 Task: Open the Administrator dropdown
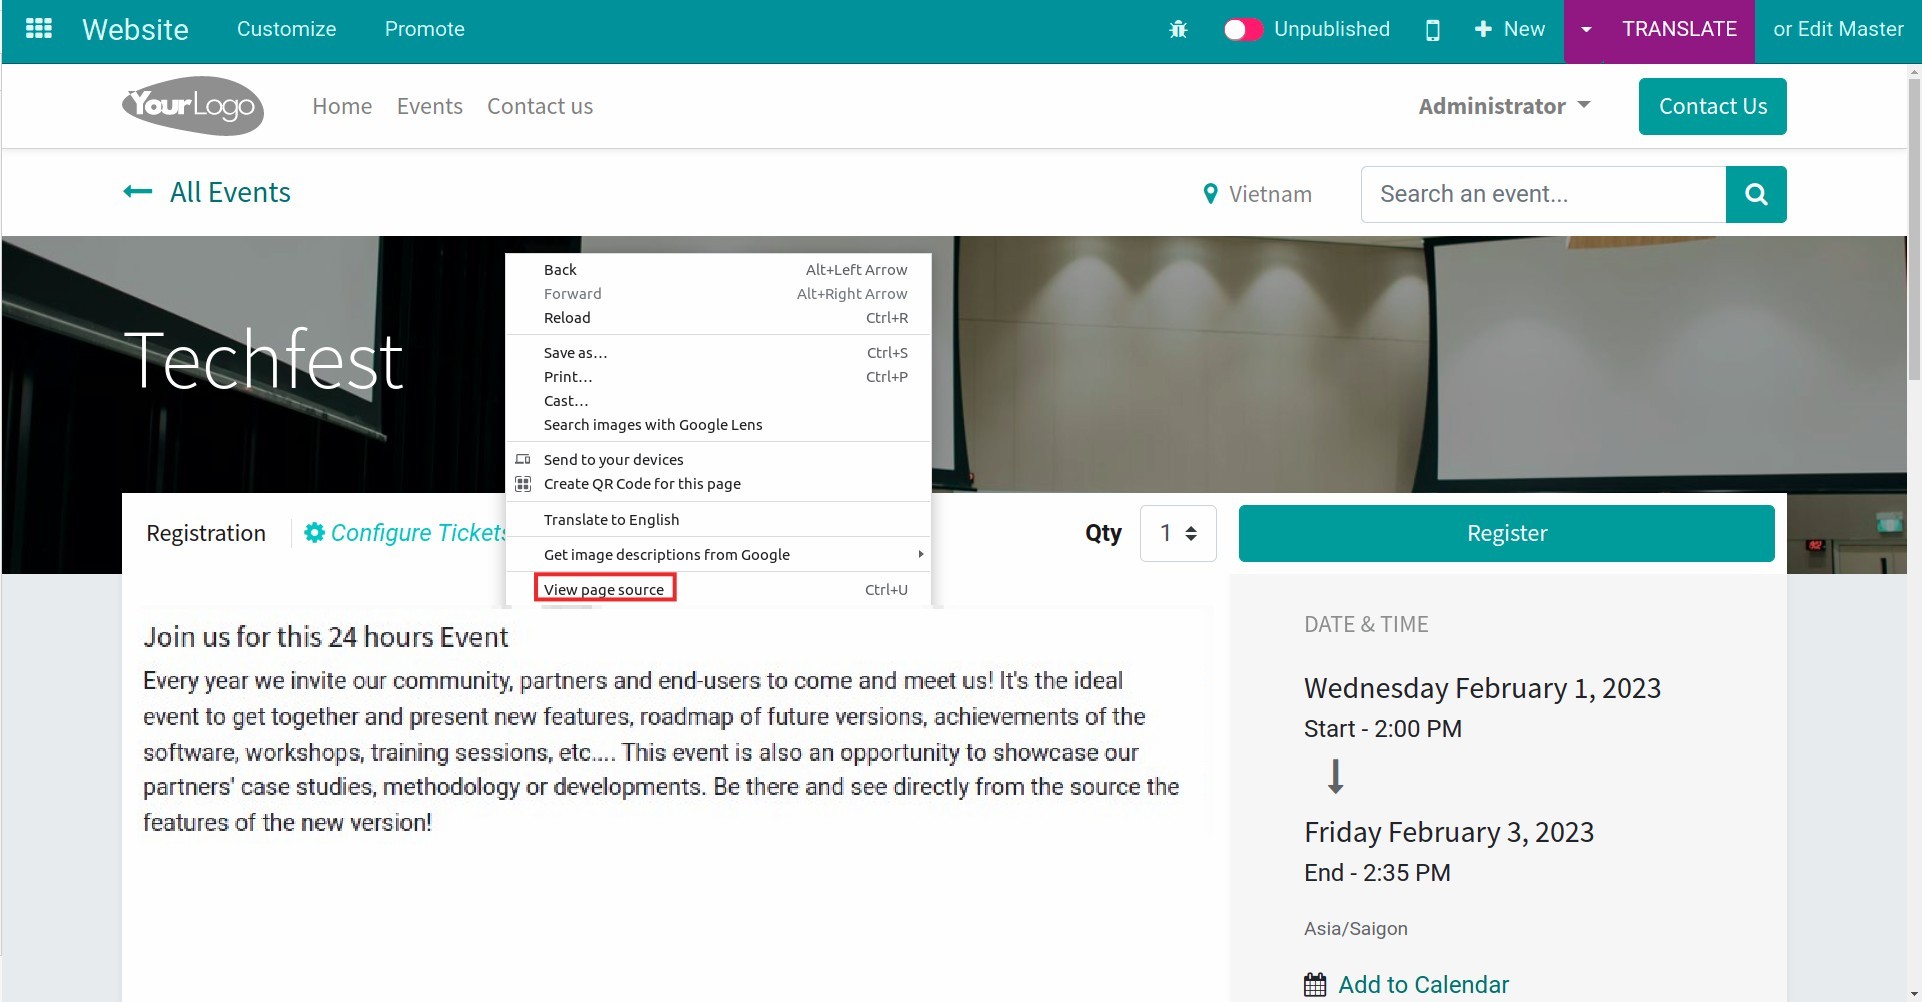point(1504,106)
